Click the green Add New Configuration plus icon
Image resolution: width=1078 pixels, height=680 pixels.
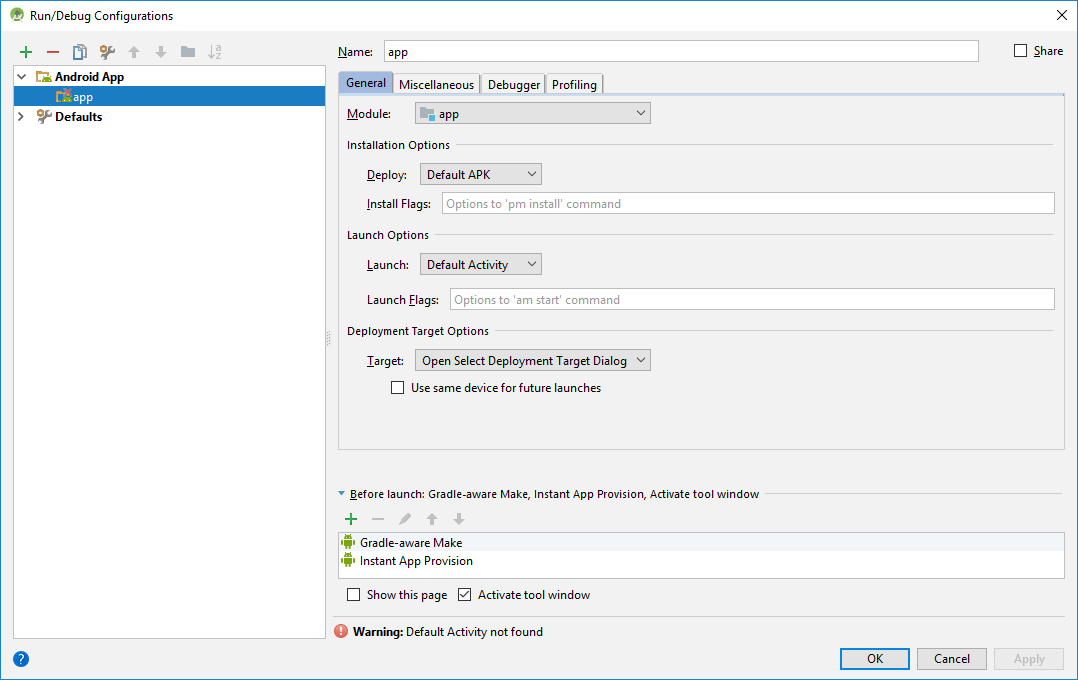[x=26, y=52]
